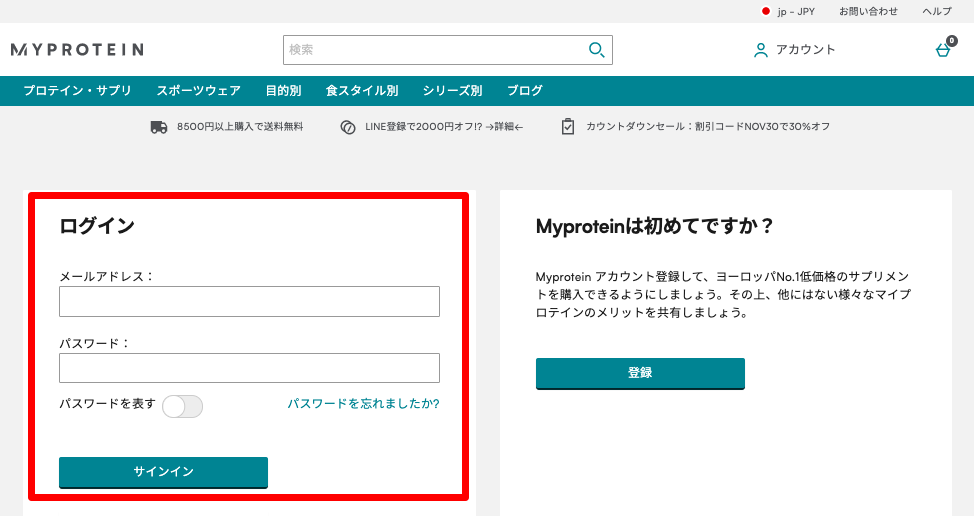This screenshot has height=516, width=974.
Task: Open the カウントダウンセール NOV30 promo
Action: [708, 127]
